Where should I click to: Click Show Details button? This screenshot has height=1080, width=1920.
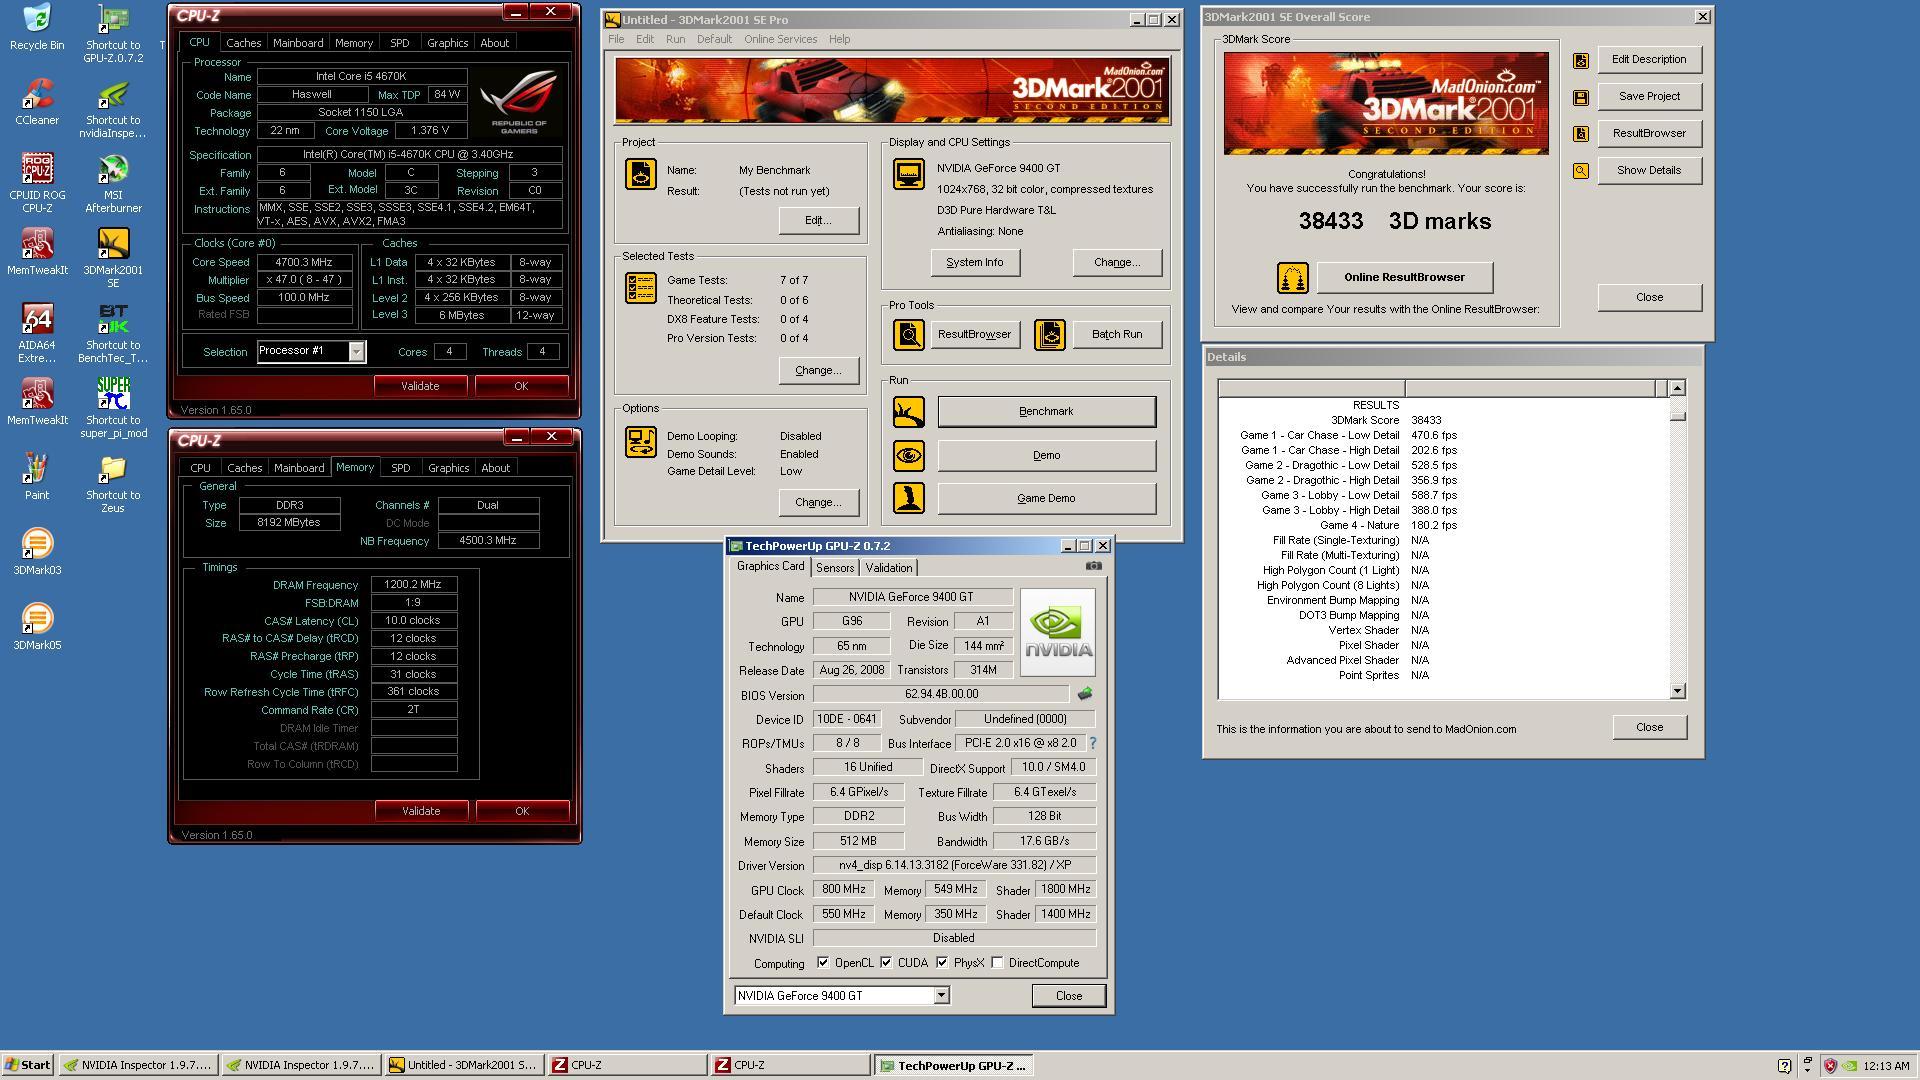1648,170
